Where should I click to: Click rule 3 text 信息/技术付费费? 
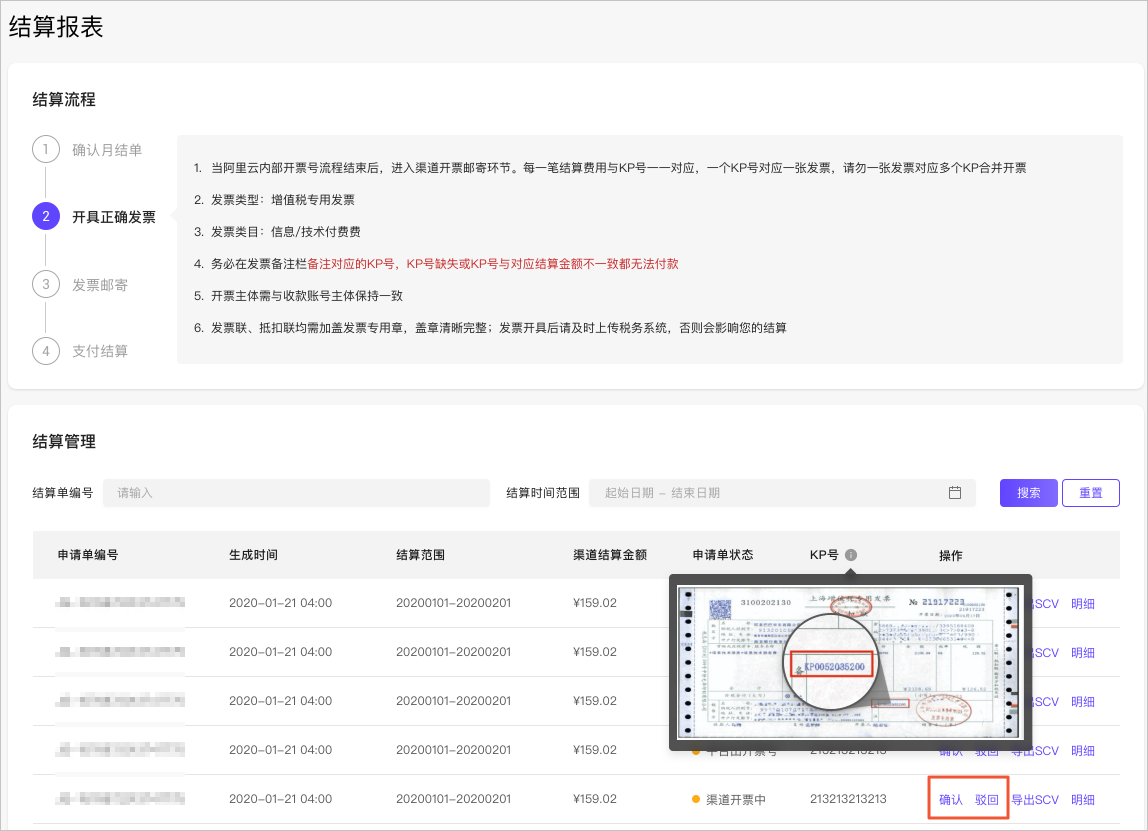point(316,232)
